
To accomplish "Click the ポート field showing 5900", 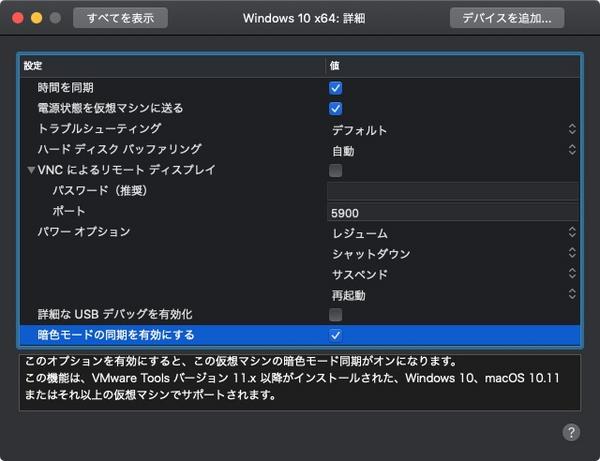I will click(453, 212).
